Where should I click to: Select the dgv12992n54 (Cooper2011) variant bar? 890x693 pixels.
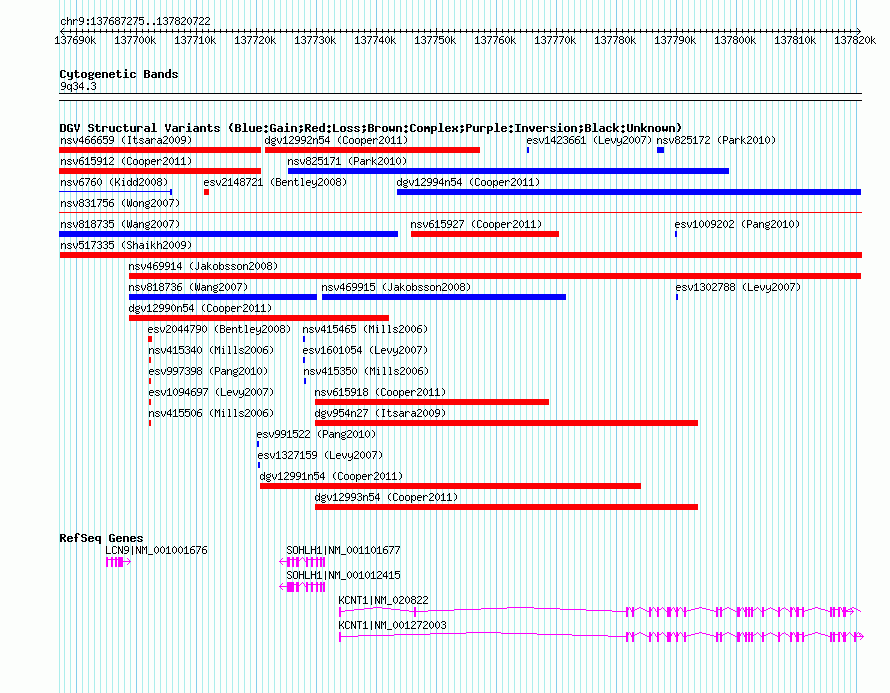pyautogui.click(x=372, y=150)
